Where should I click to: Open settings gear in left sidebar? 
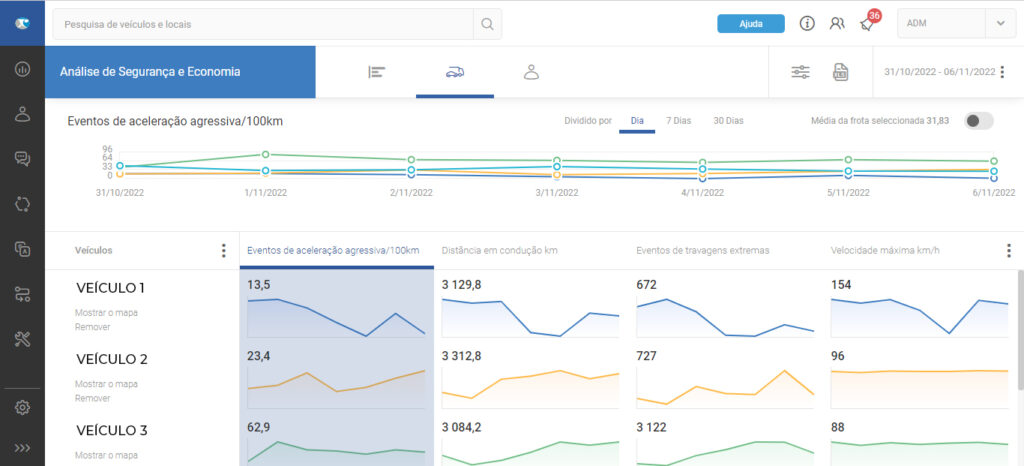coord(22,407)
